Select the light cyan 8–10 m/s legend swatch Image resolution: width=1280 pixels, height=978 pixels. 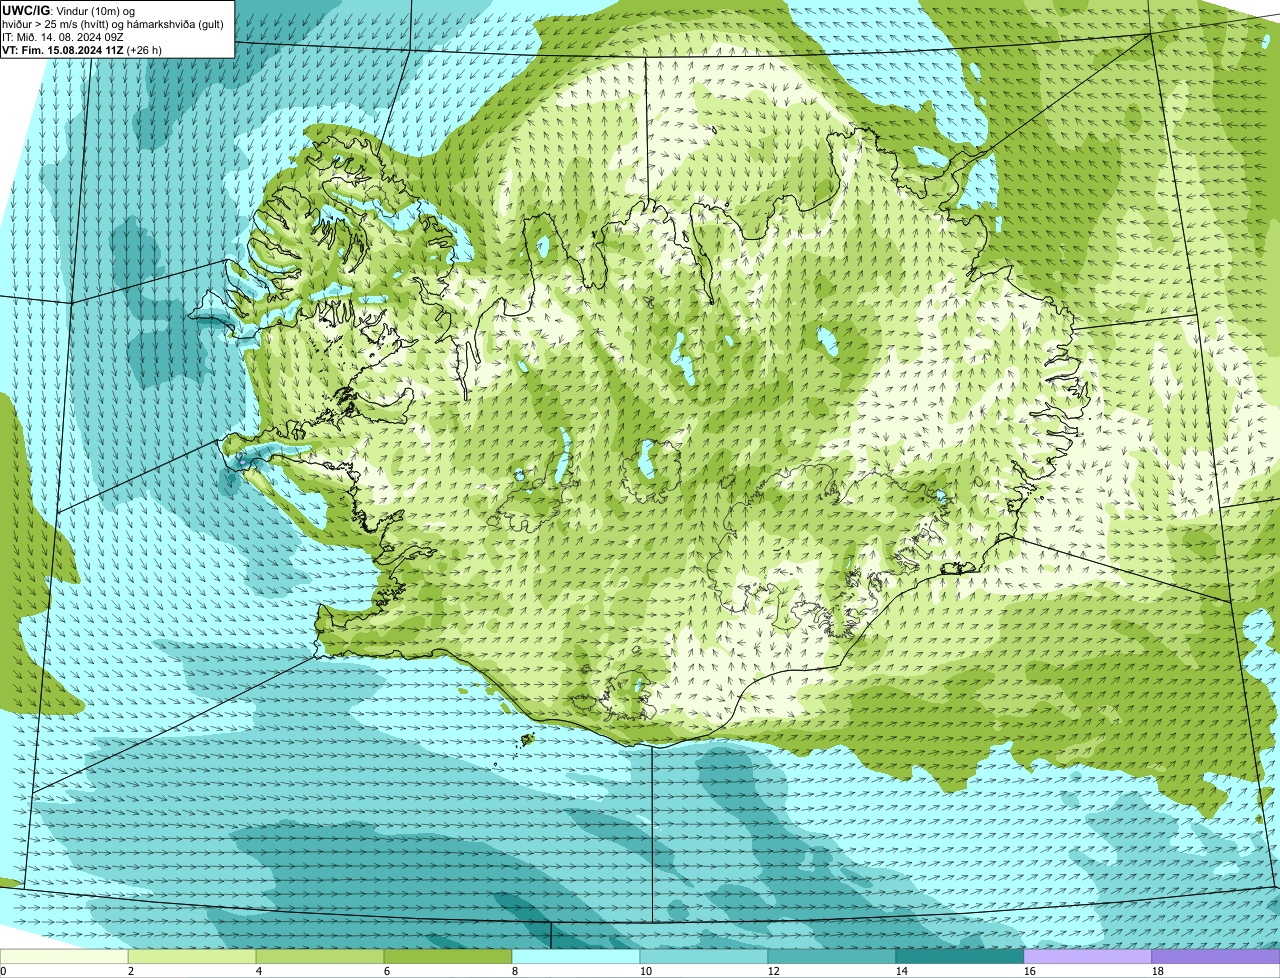(x=576, y=957)
